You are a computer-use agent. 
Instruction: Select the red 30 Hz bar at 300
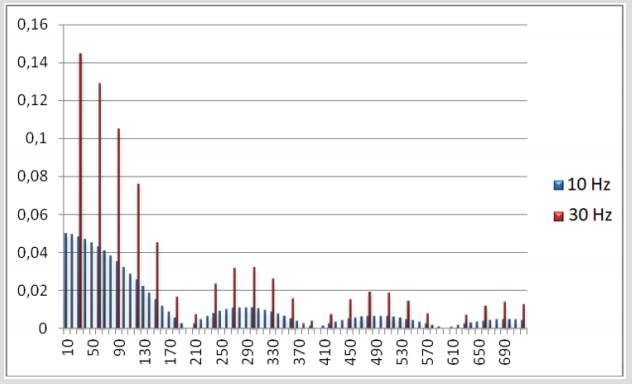[x=254, y=298]
